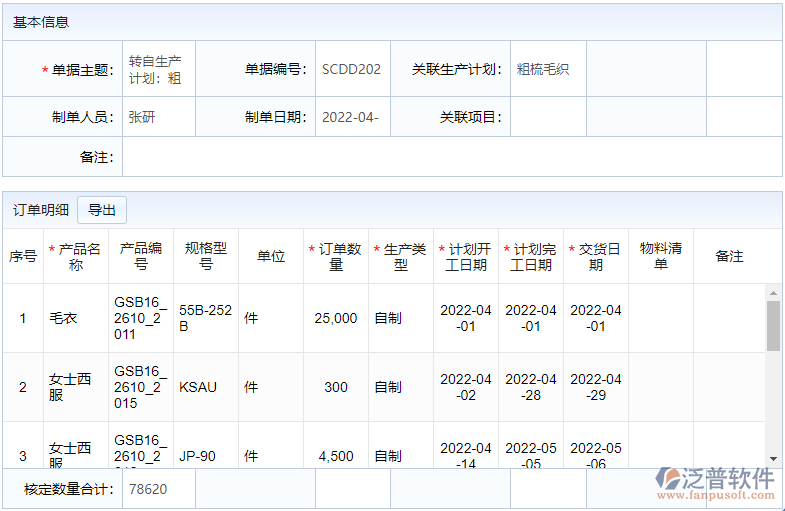Screen dimensions: 785x511
Task: Click the 导出 export button
Action: (x=102, y=210)
